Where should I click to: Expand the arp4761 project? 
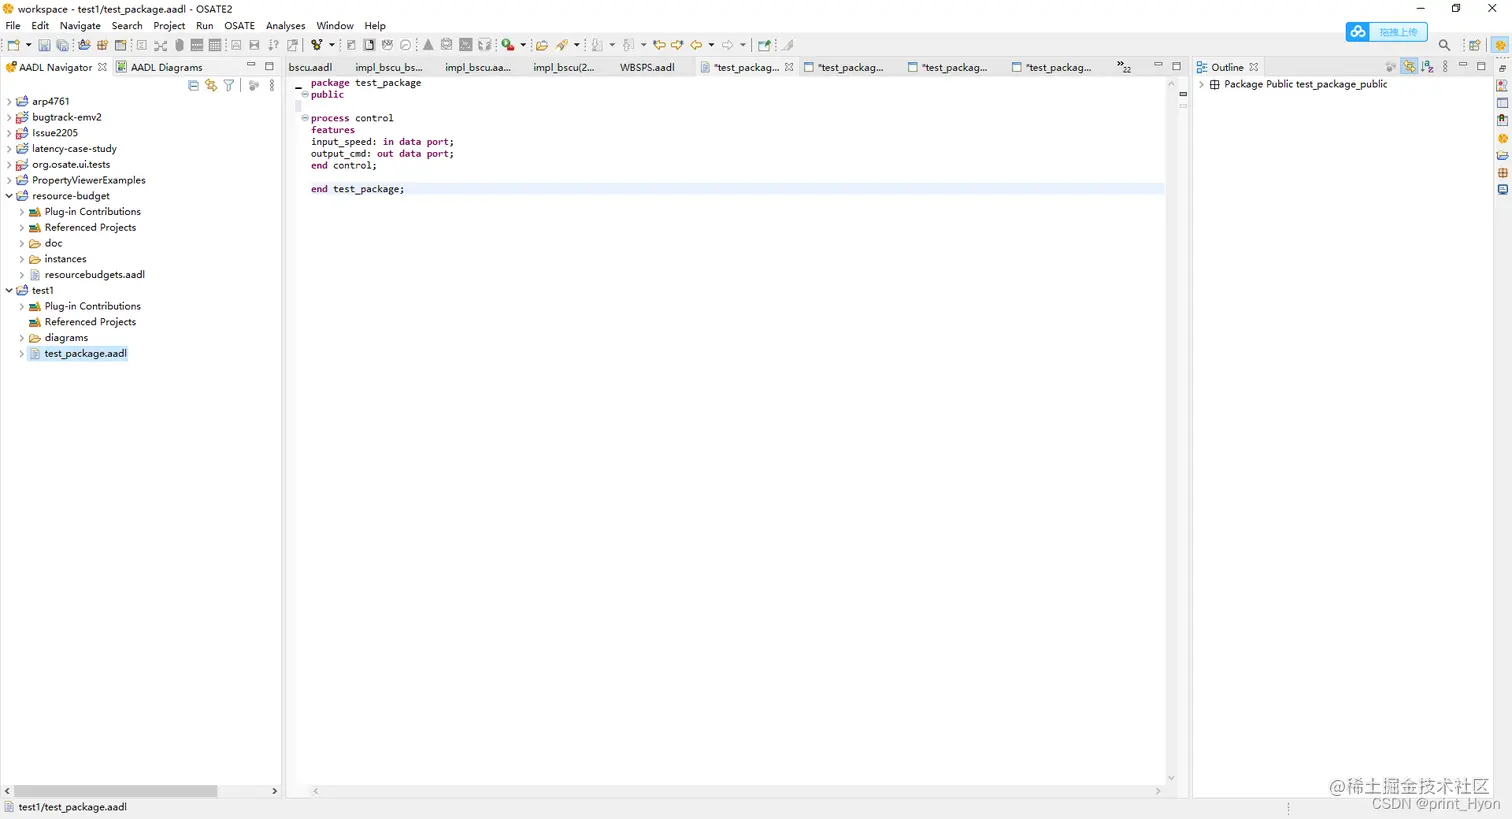point(9,101)
